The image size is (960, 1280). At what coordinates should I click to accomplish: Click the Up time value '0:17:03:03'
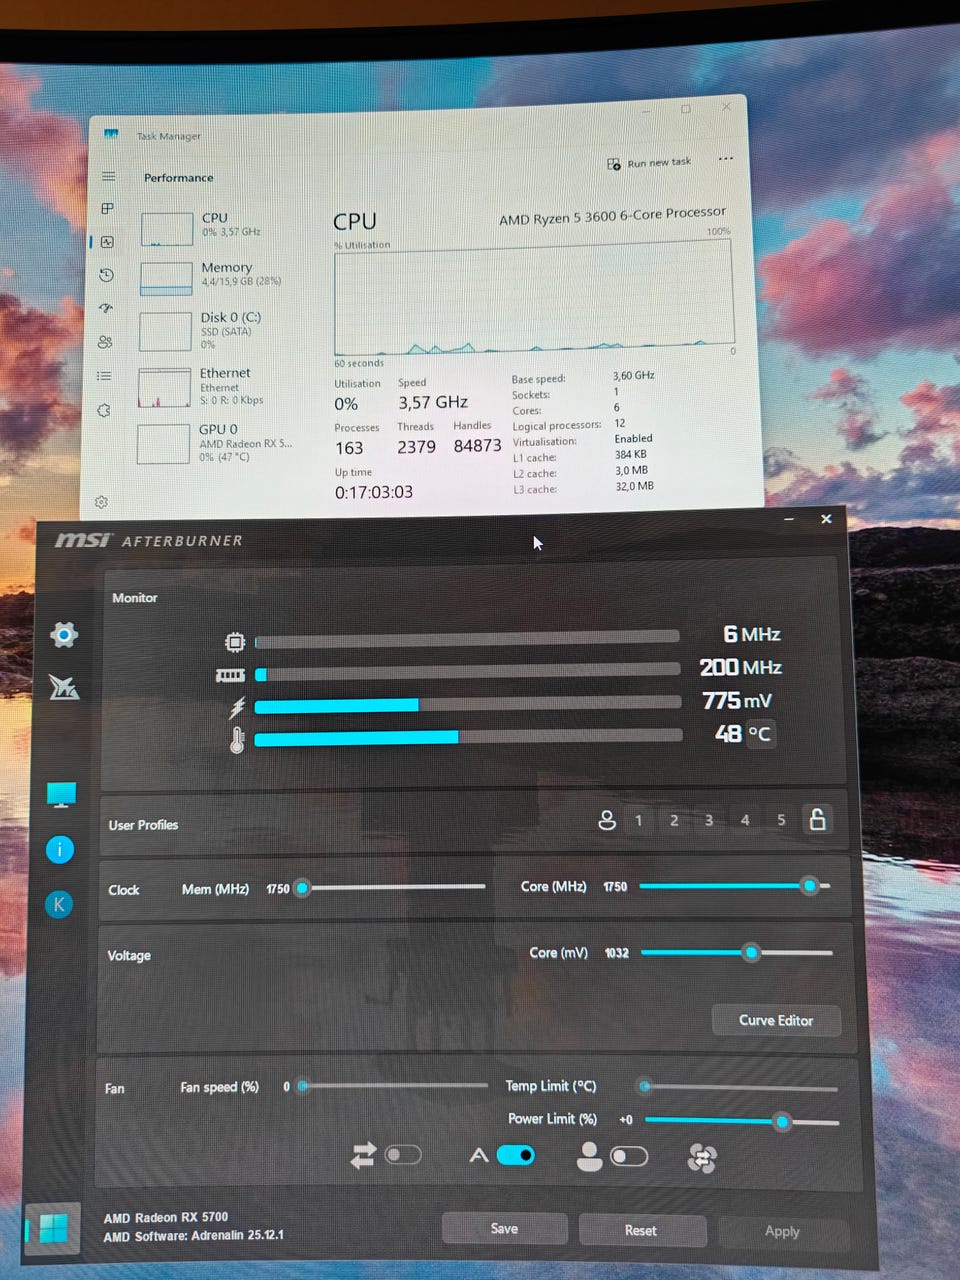(x=374, y=492)
